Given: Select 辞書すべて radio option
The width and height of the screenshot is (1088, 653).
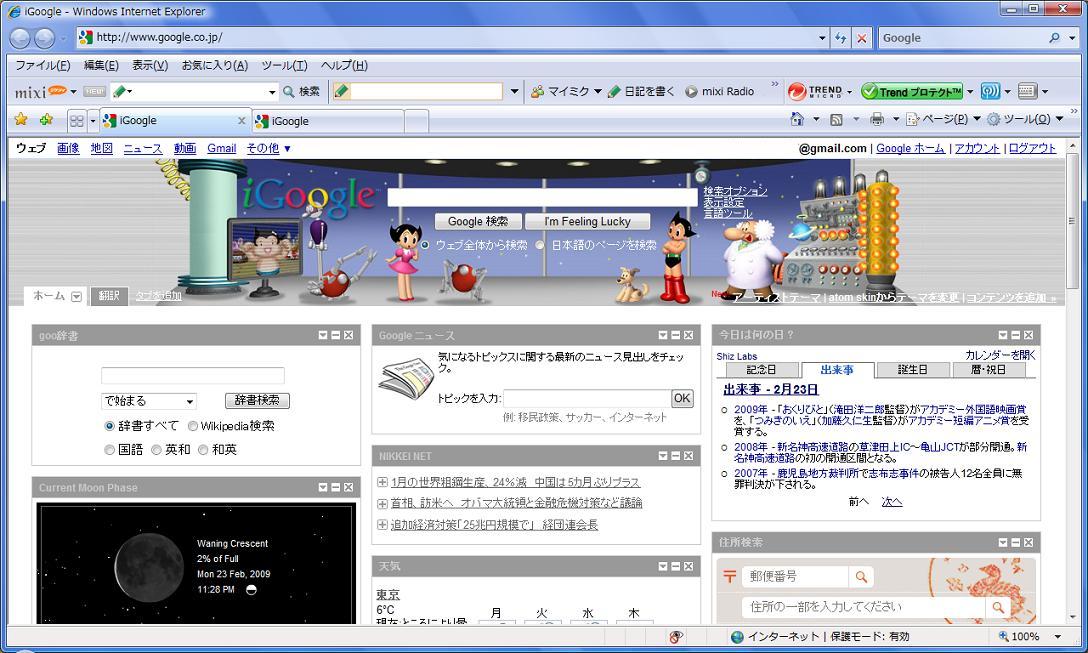Looking at the screenshot, I should click(x=109, y=426).
